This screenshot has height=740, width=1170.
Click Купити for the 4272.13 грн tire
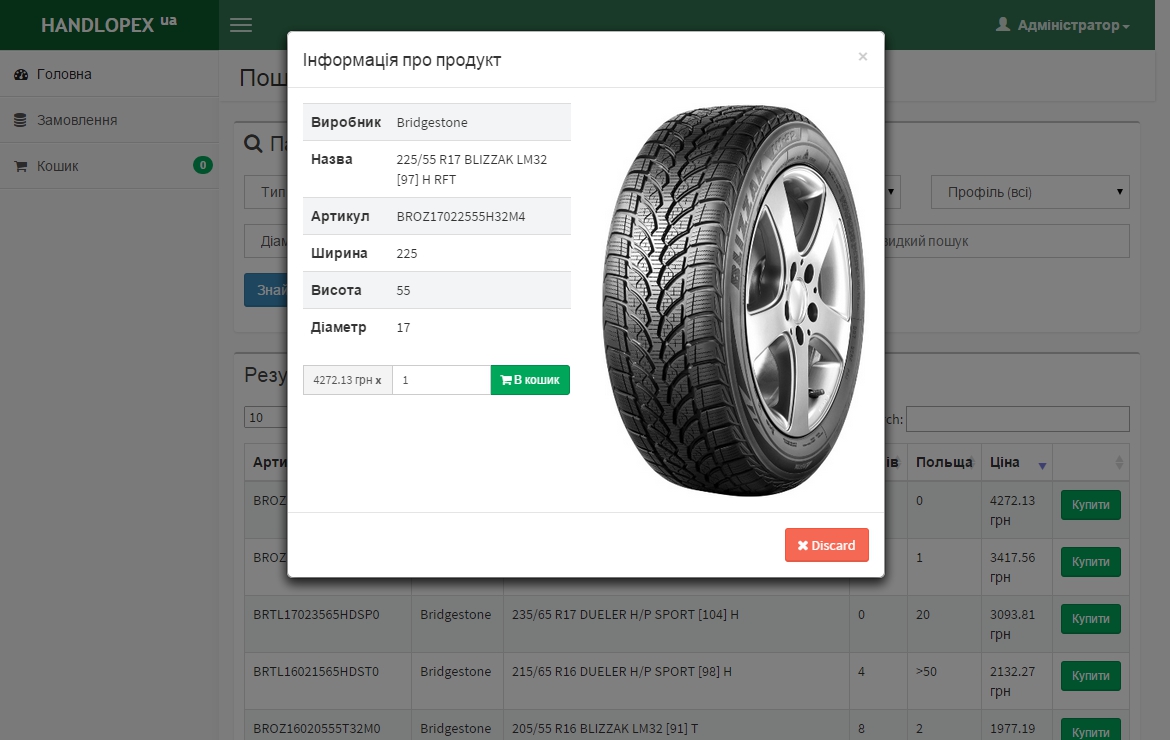click(x=1090, y=505)
